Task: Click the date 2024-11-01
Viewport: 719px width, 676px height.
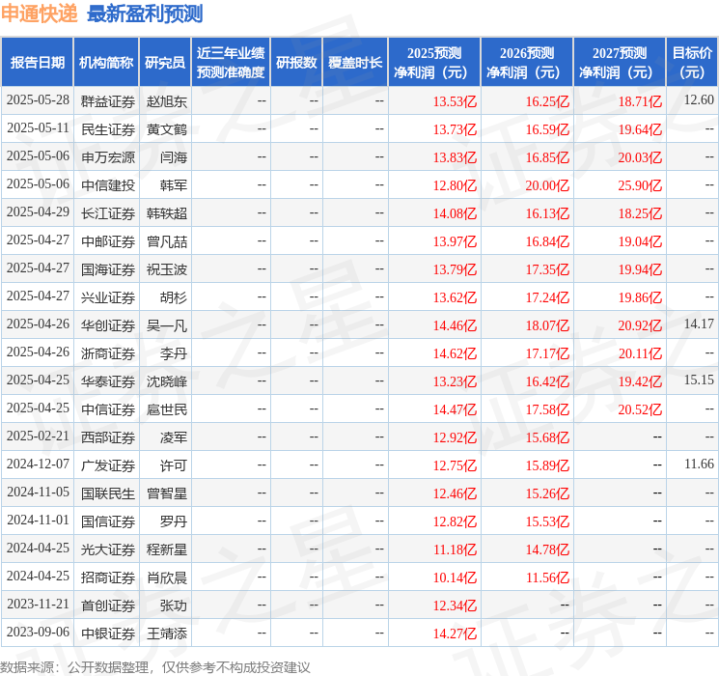Action: [x=38, y=520]
